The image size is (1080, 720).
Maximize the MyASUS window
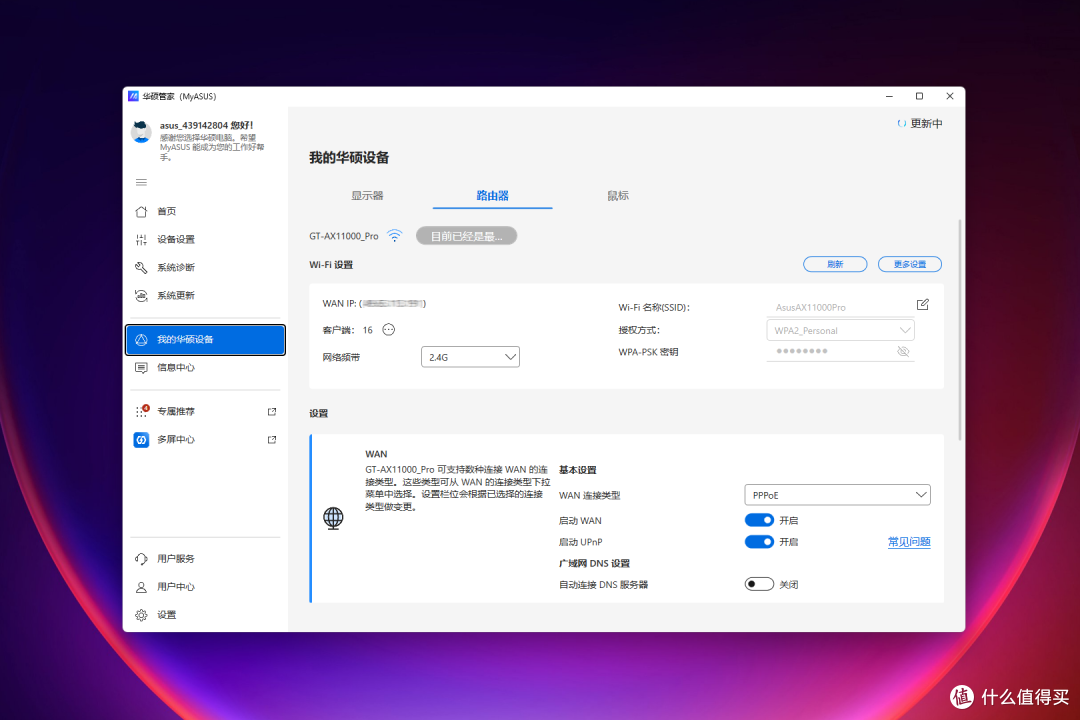[x=919, y=96]
